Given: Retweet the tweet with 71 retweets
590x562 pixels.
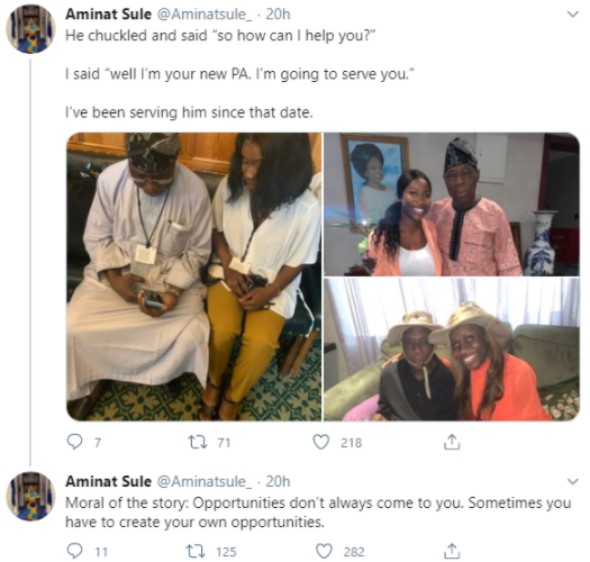Looking at the screenshot, I should pos(198,442).
